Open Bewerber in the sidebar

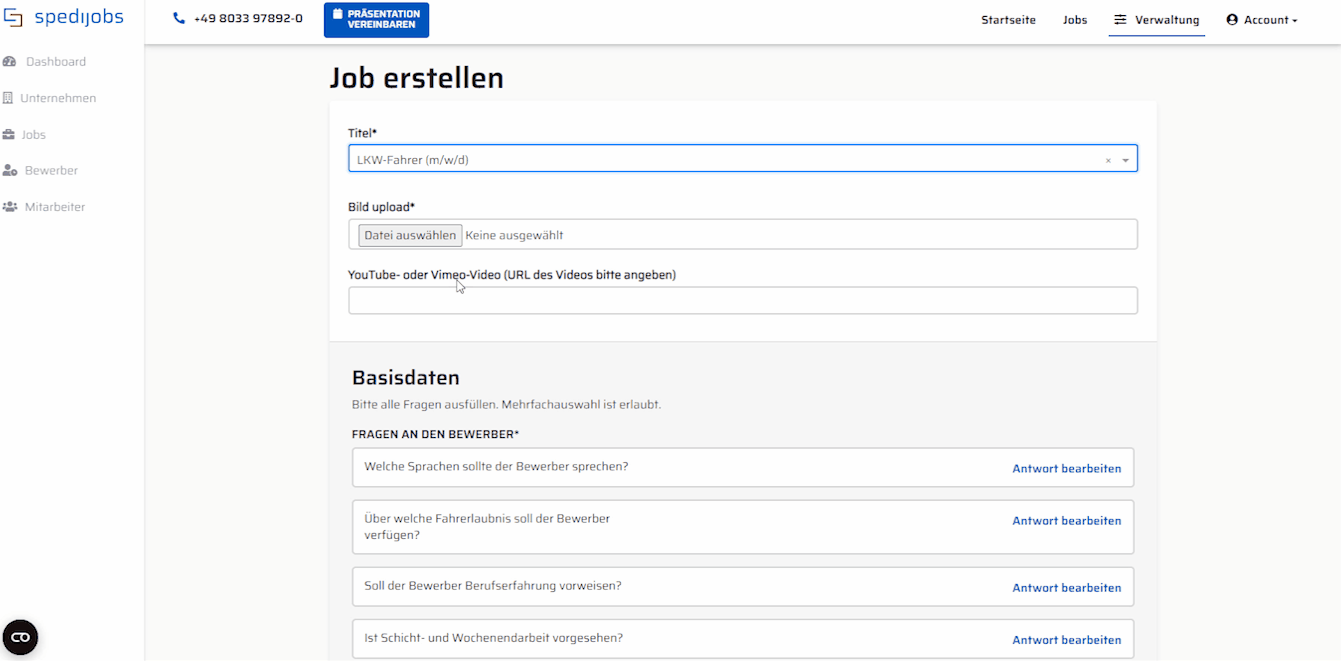pyautogui.click(x=51, y=171)
